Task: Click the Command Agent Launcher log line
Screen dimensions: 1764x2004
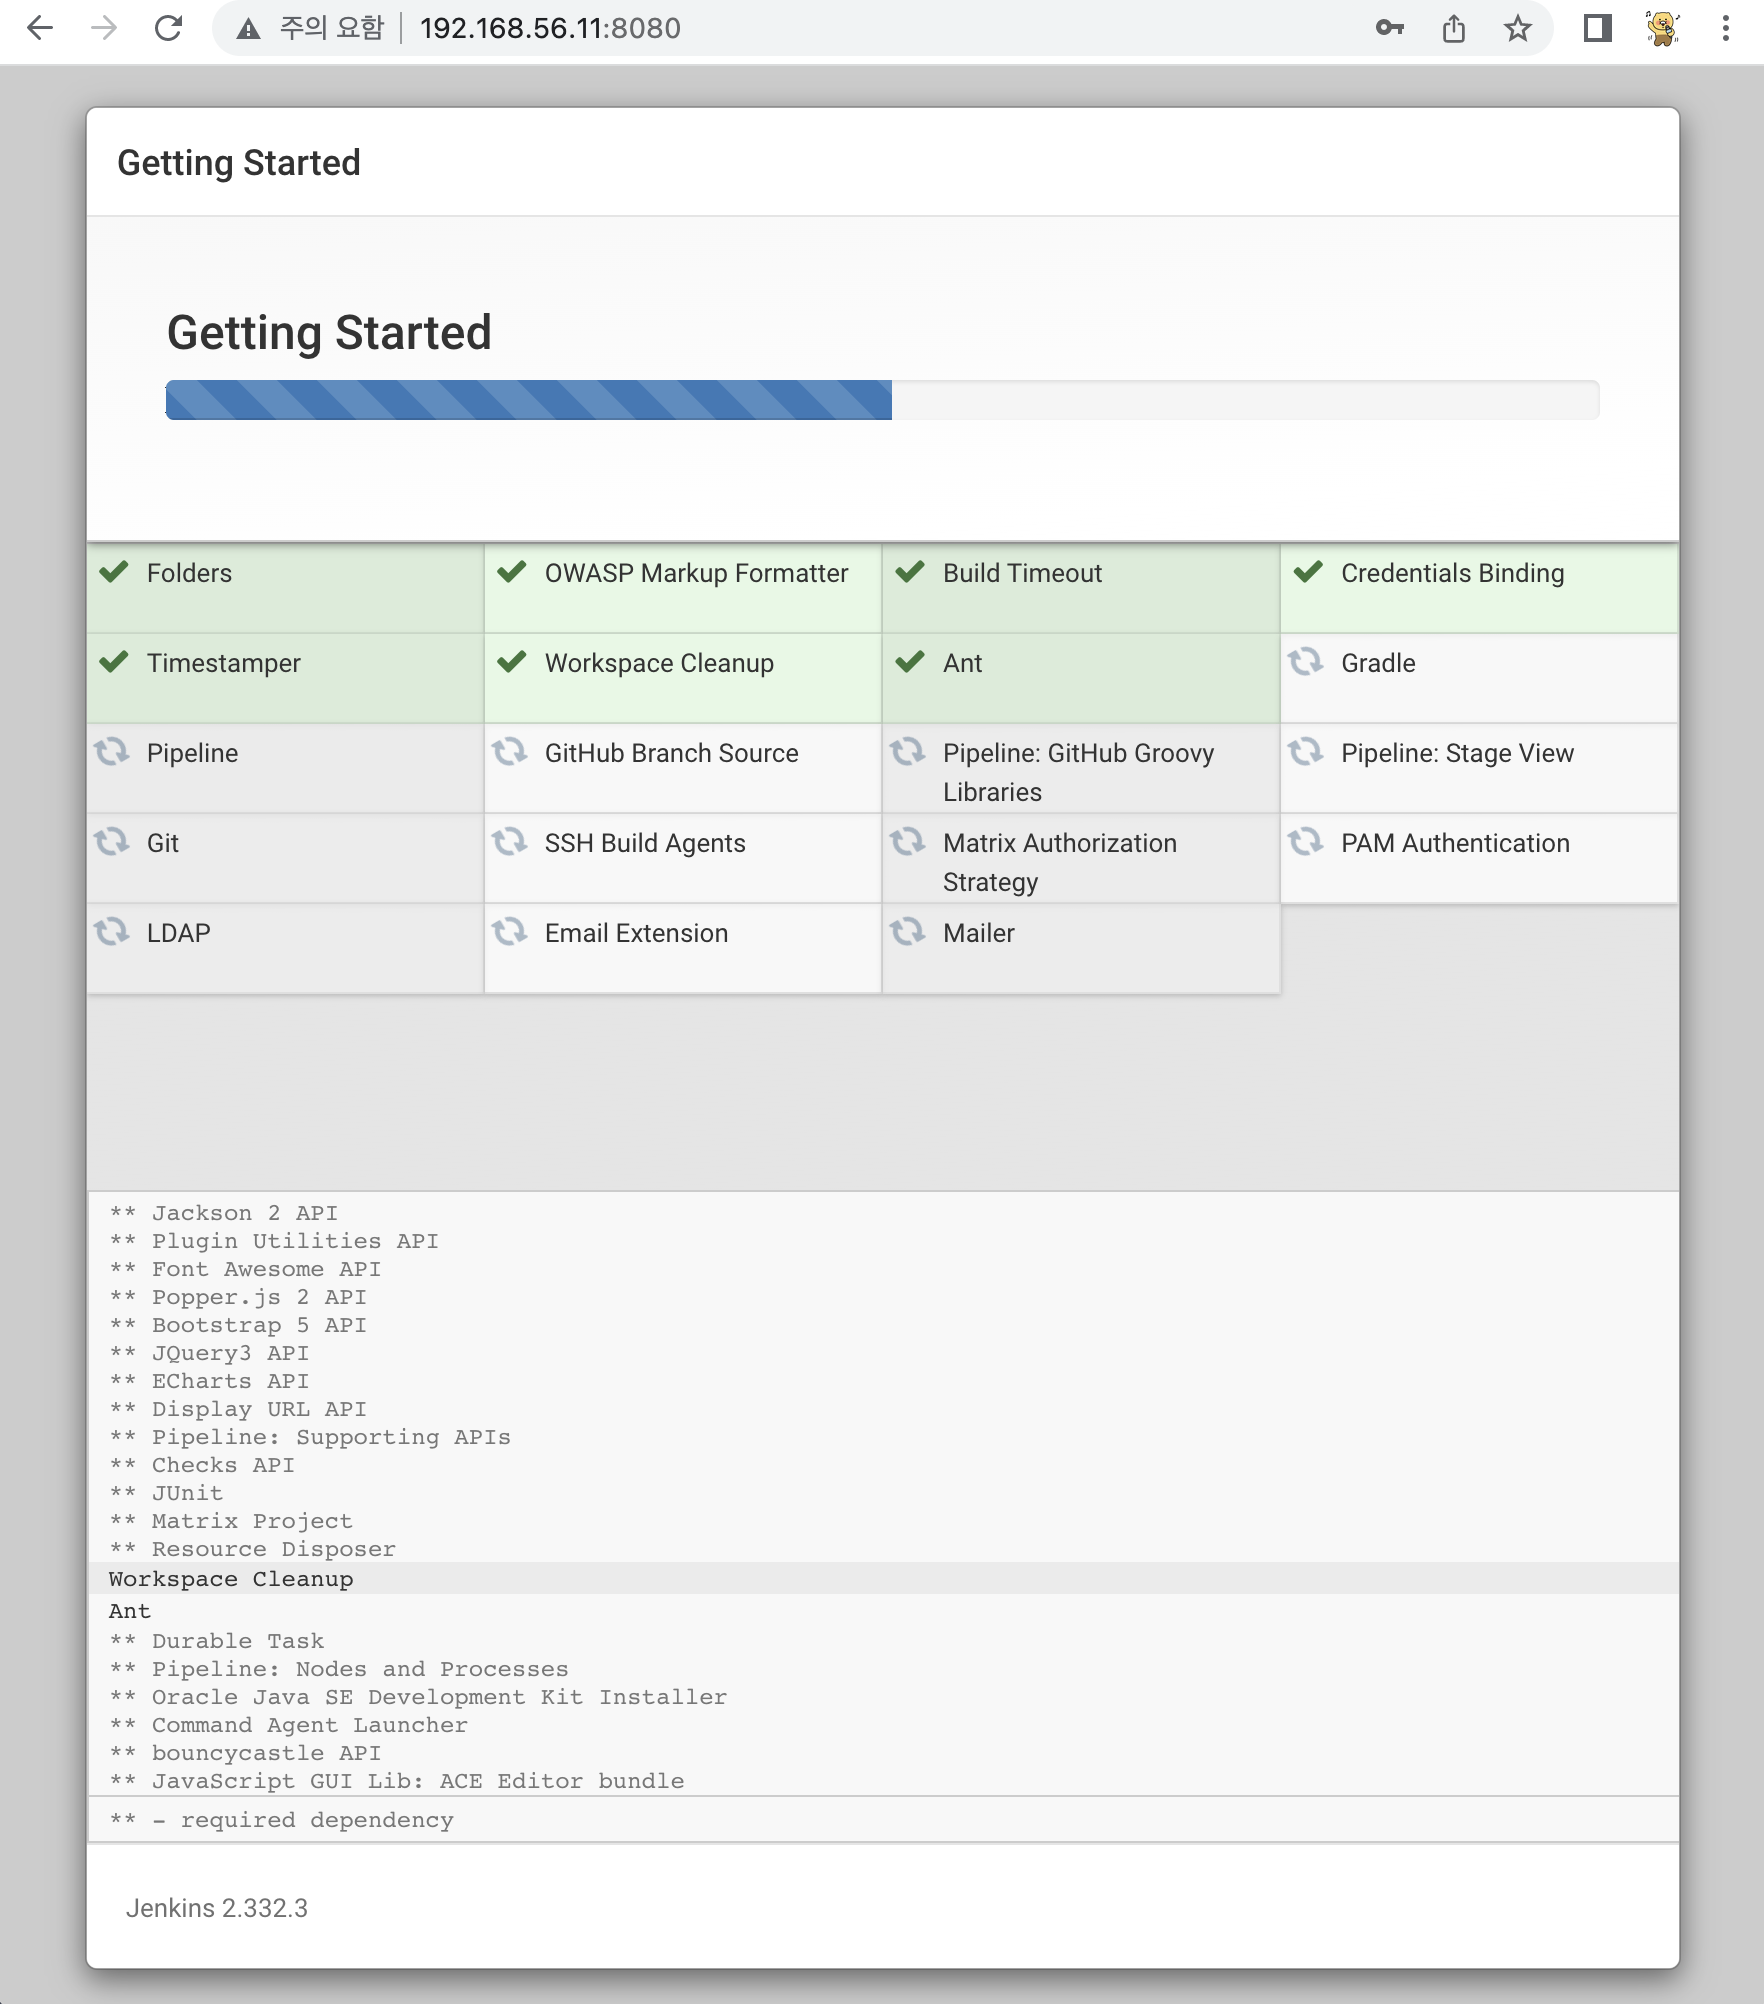Action: pos(288,1725)
